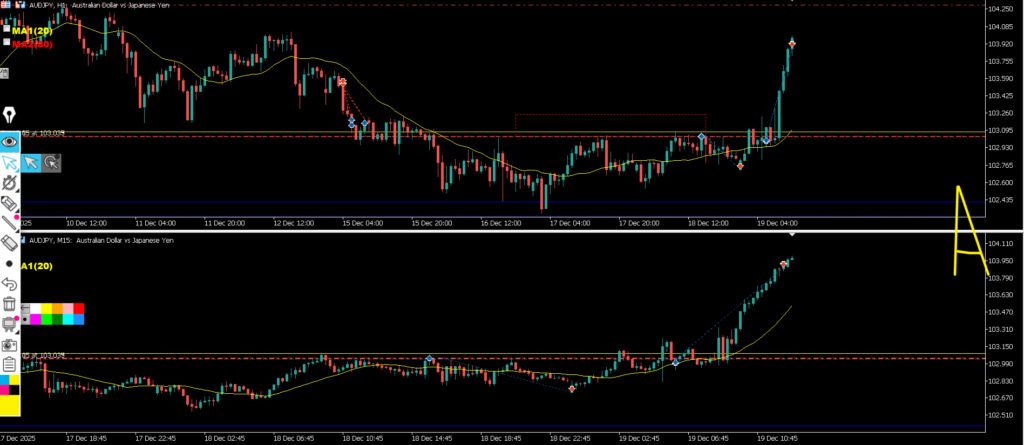Expand the marker highlighter tool options
Image resolution: width=1024 pixels, height=445 pixels.
click(x=10, y=203)
